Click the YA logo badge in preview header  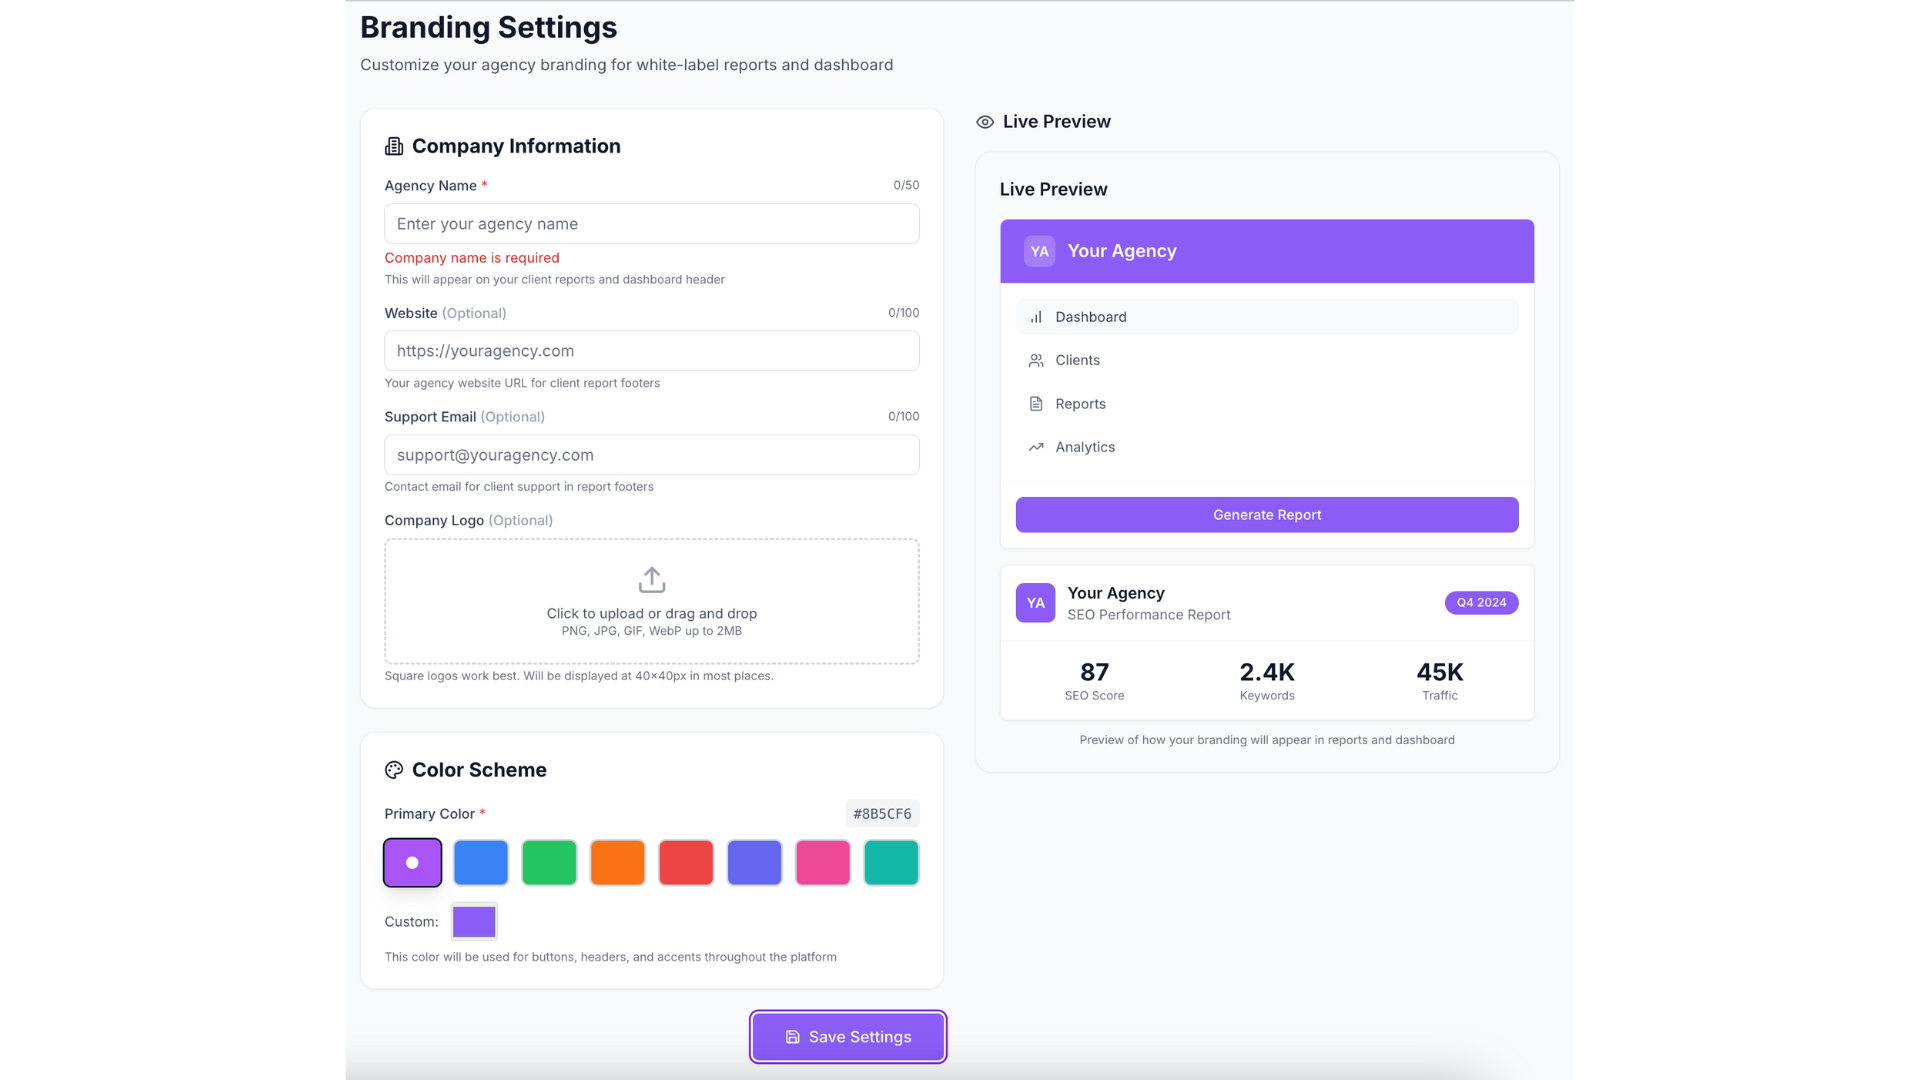point(1039,251)
